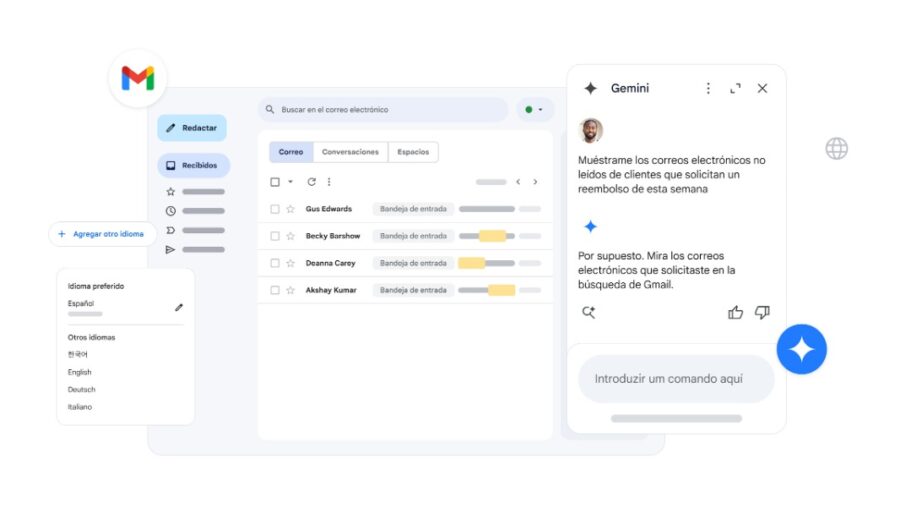The height and width of the screenshot is (507, 900).
Task: Open the sent messages sidebar icon
Action: tap(170, 250)
